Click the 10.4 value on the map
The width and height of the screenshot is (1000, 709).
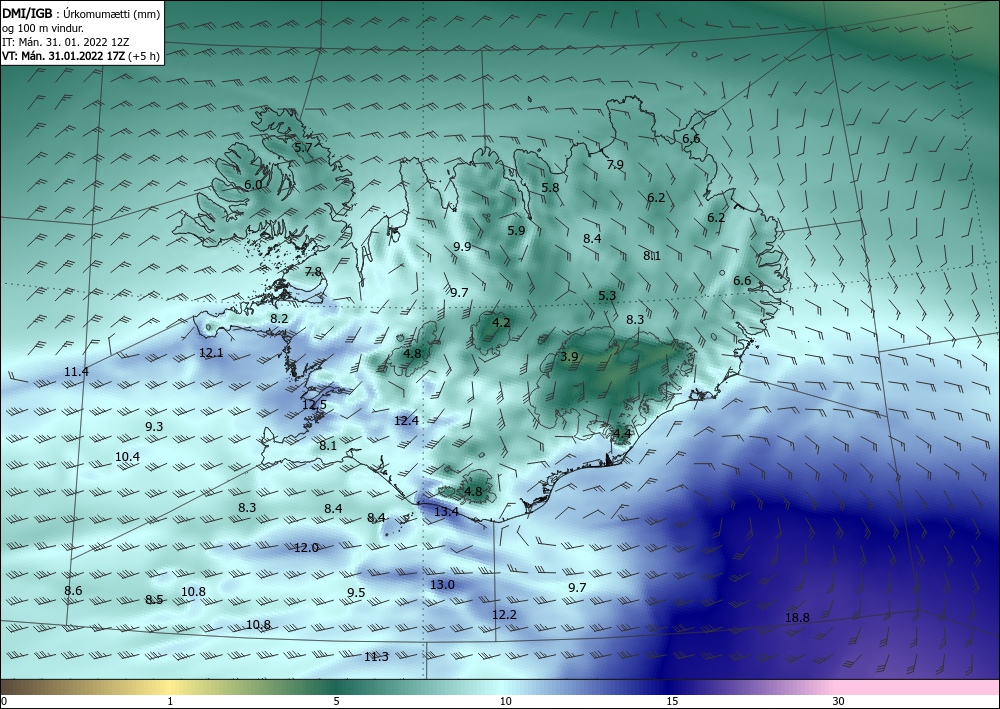point(128,457)
